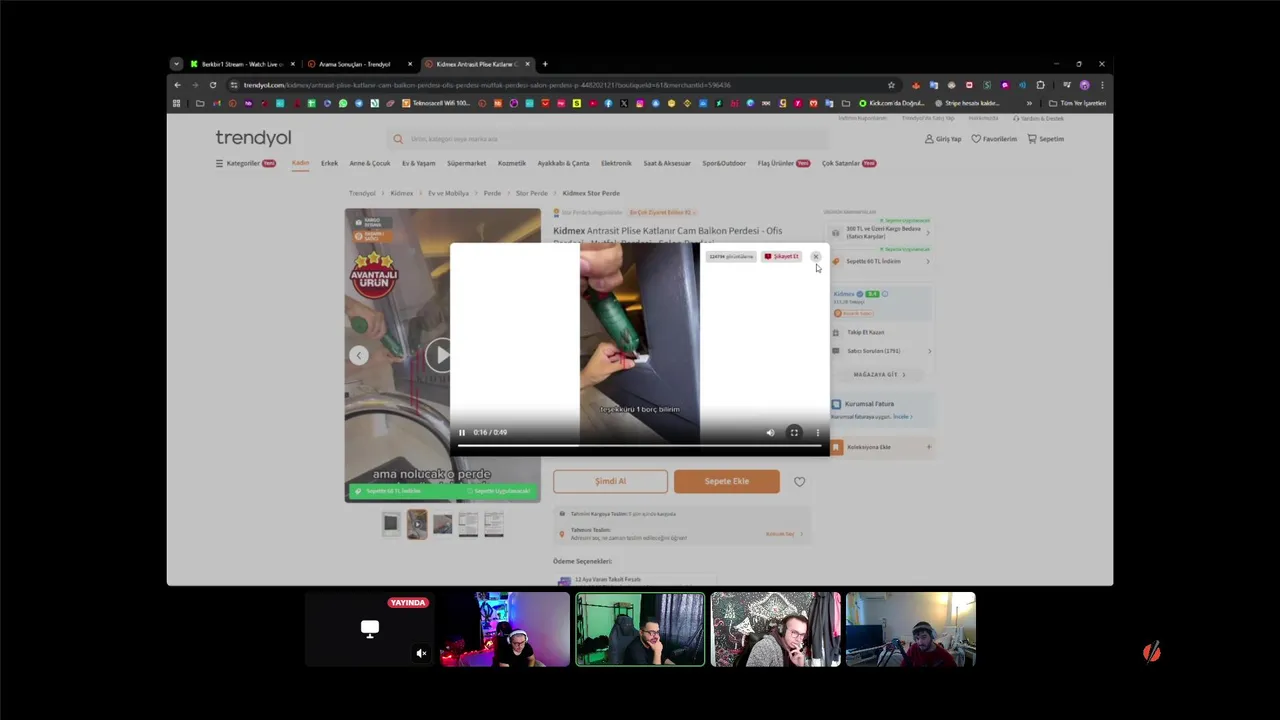Click the trendyol logo

coord(253,138)
